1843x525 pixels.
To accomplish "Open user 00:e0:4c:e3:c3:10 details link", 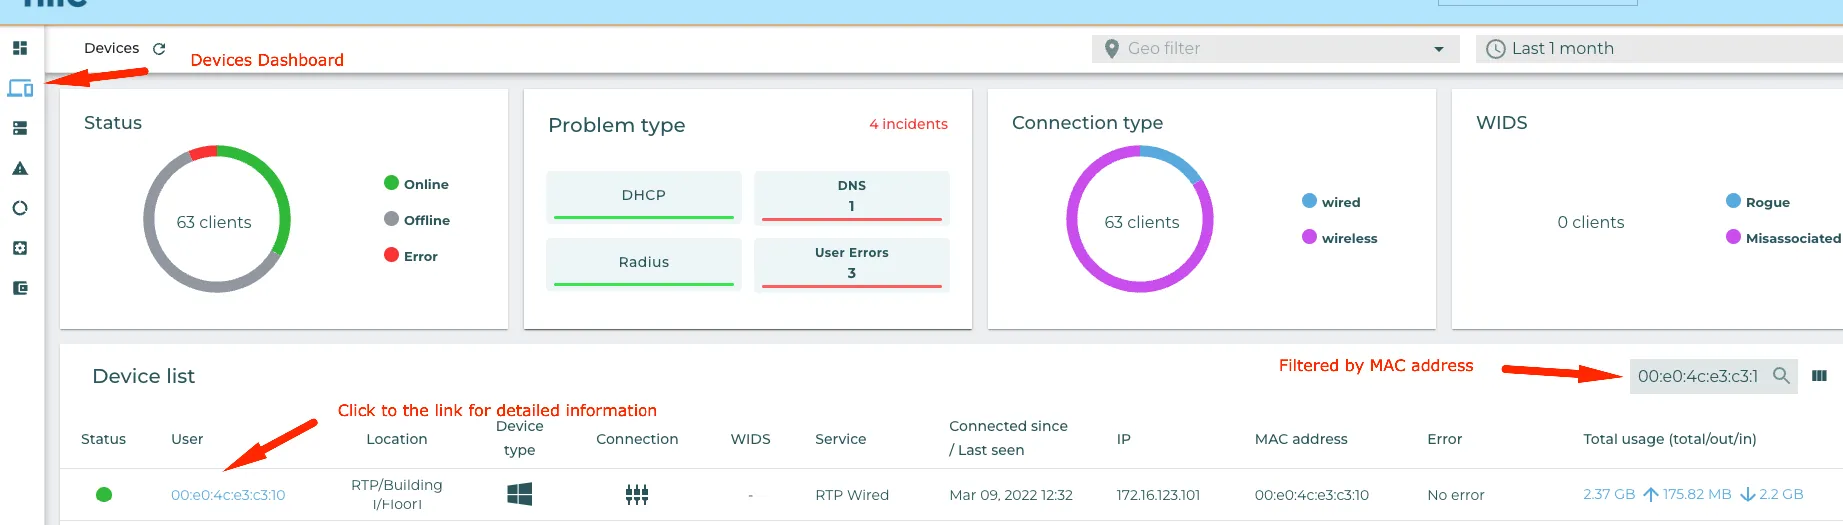I will [228, 495].
